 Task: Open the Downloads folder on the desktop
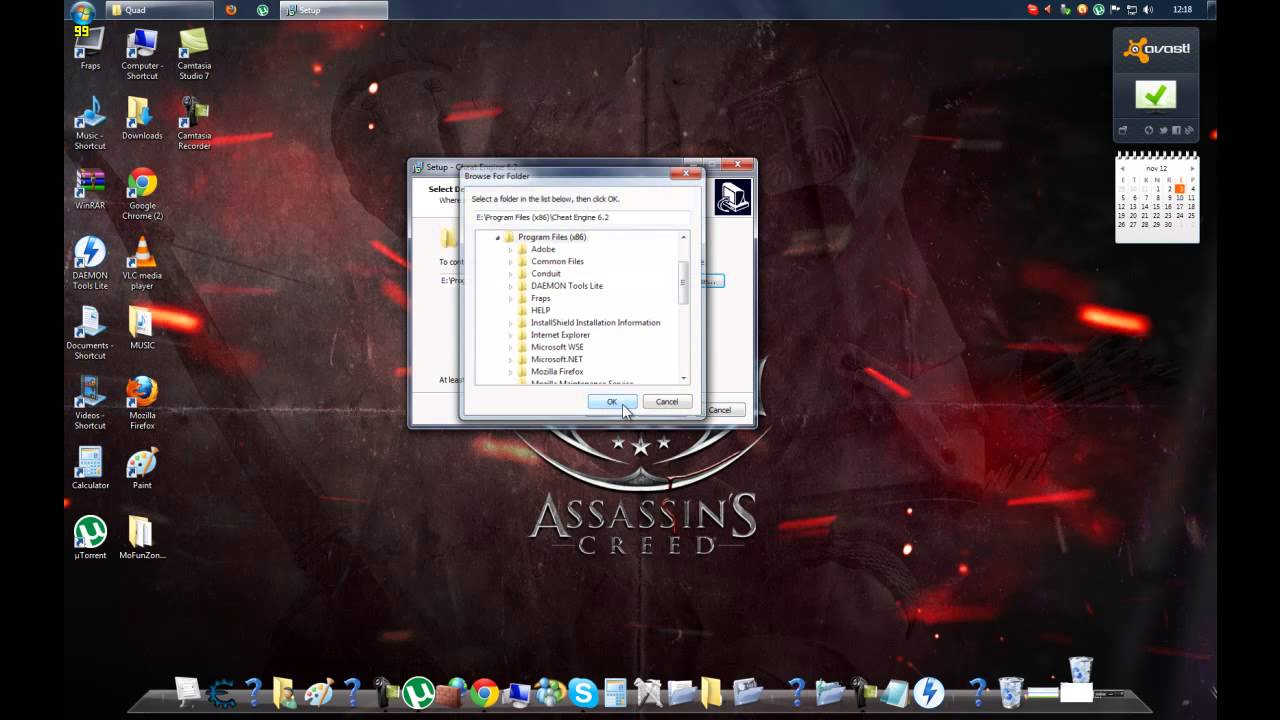pos(142,118)
